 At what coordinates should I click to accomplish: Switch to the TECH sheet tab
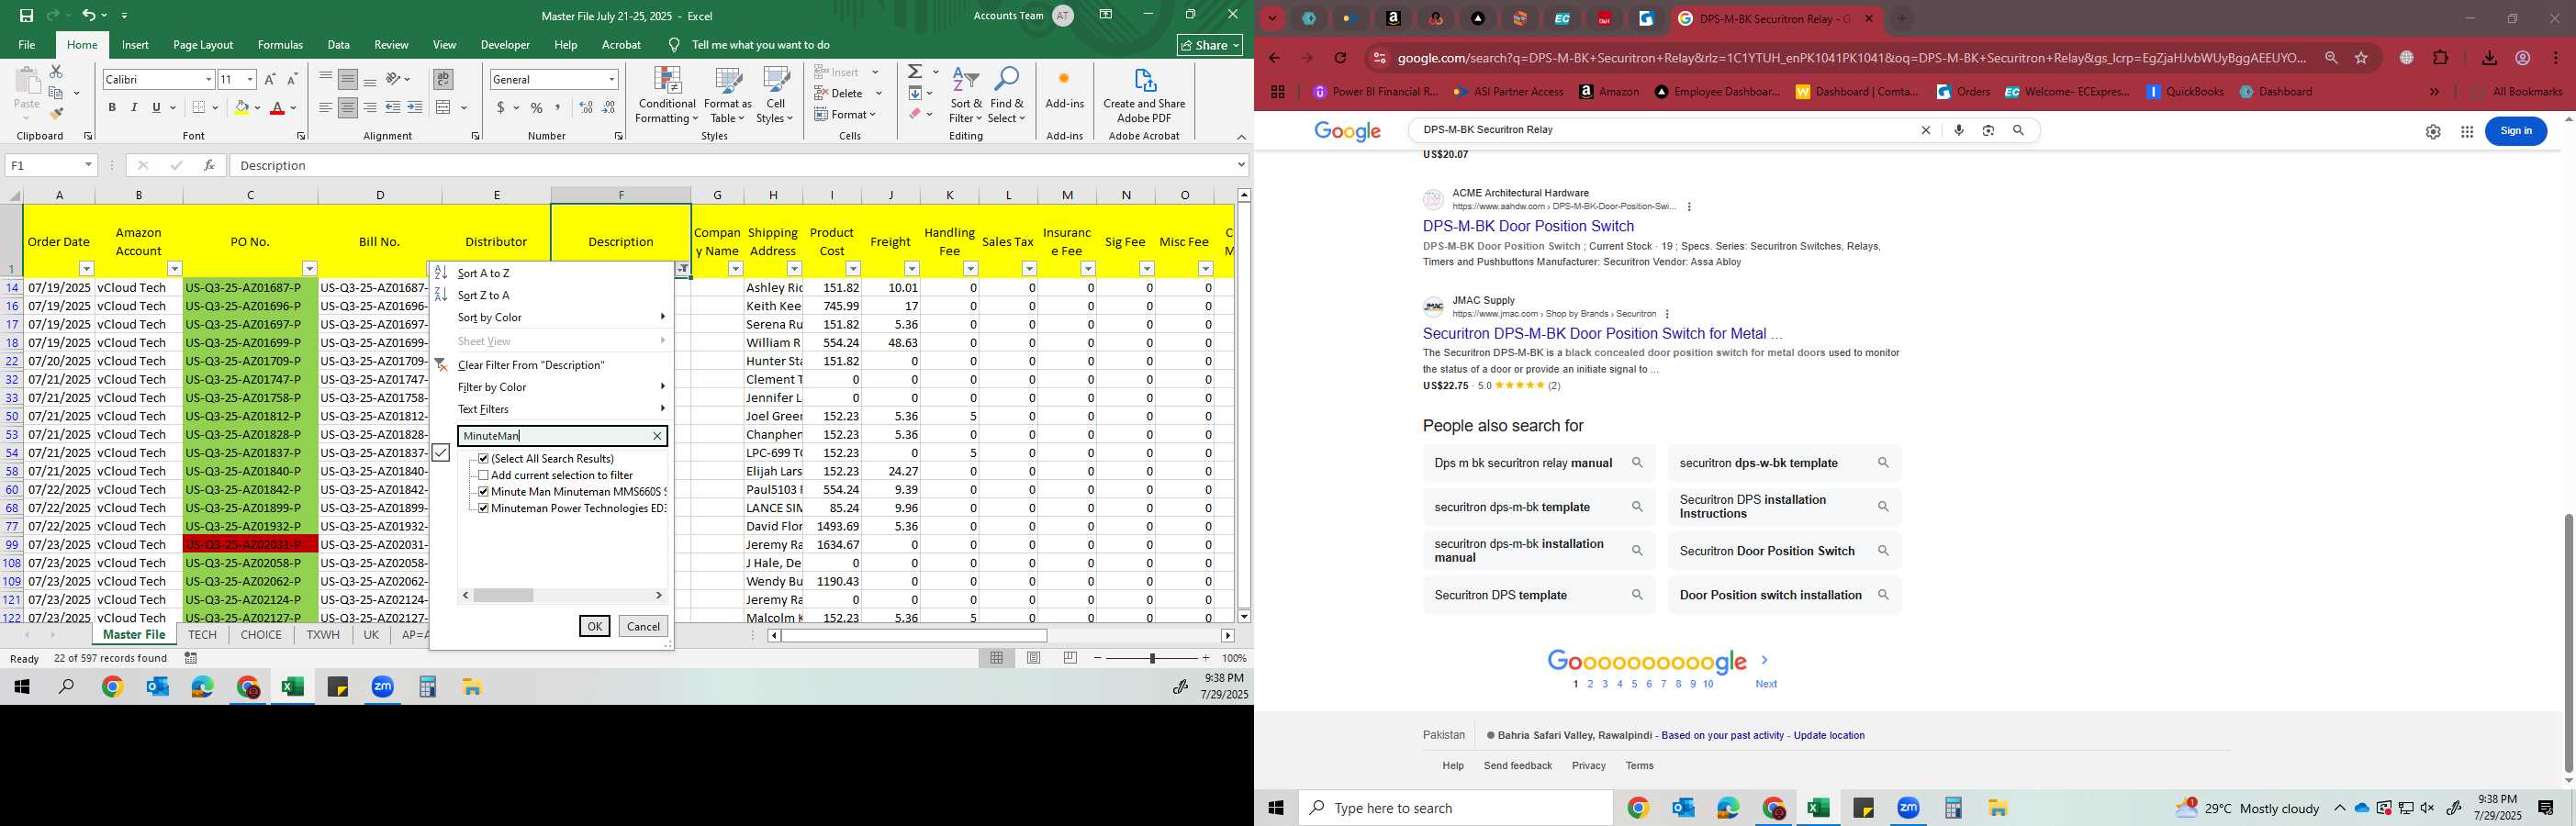[x=202, y=635]
